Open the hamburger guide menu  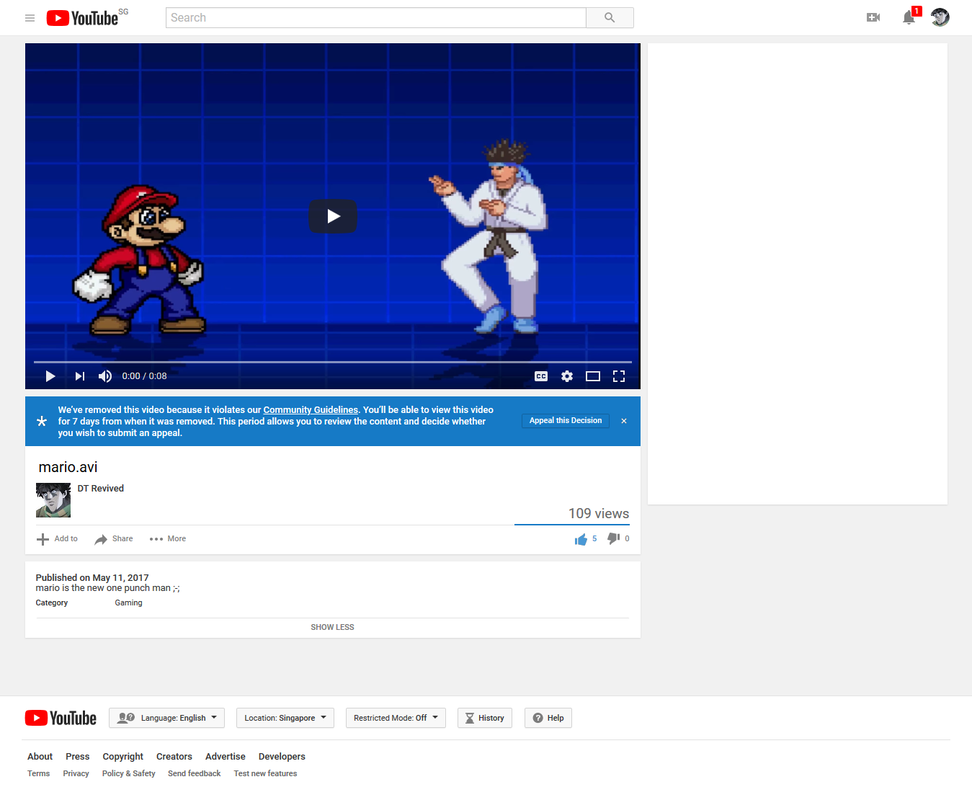pyautogui.click(x=30, y=18)
